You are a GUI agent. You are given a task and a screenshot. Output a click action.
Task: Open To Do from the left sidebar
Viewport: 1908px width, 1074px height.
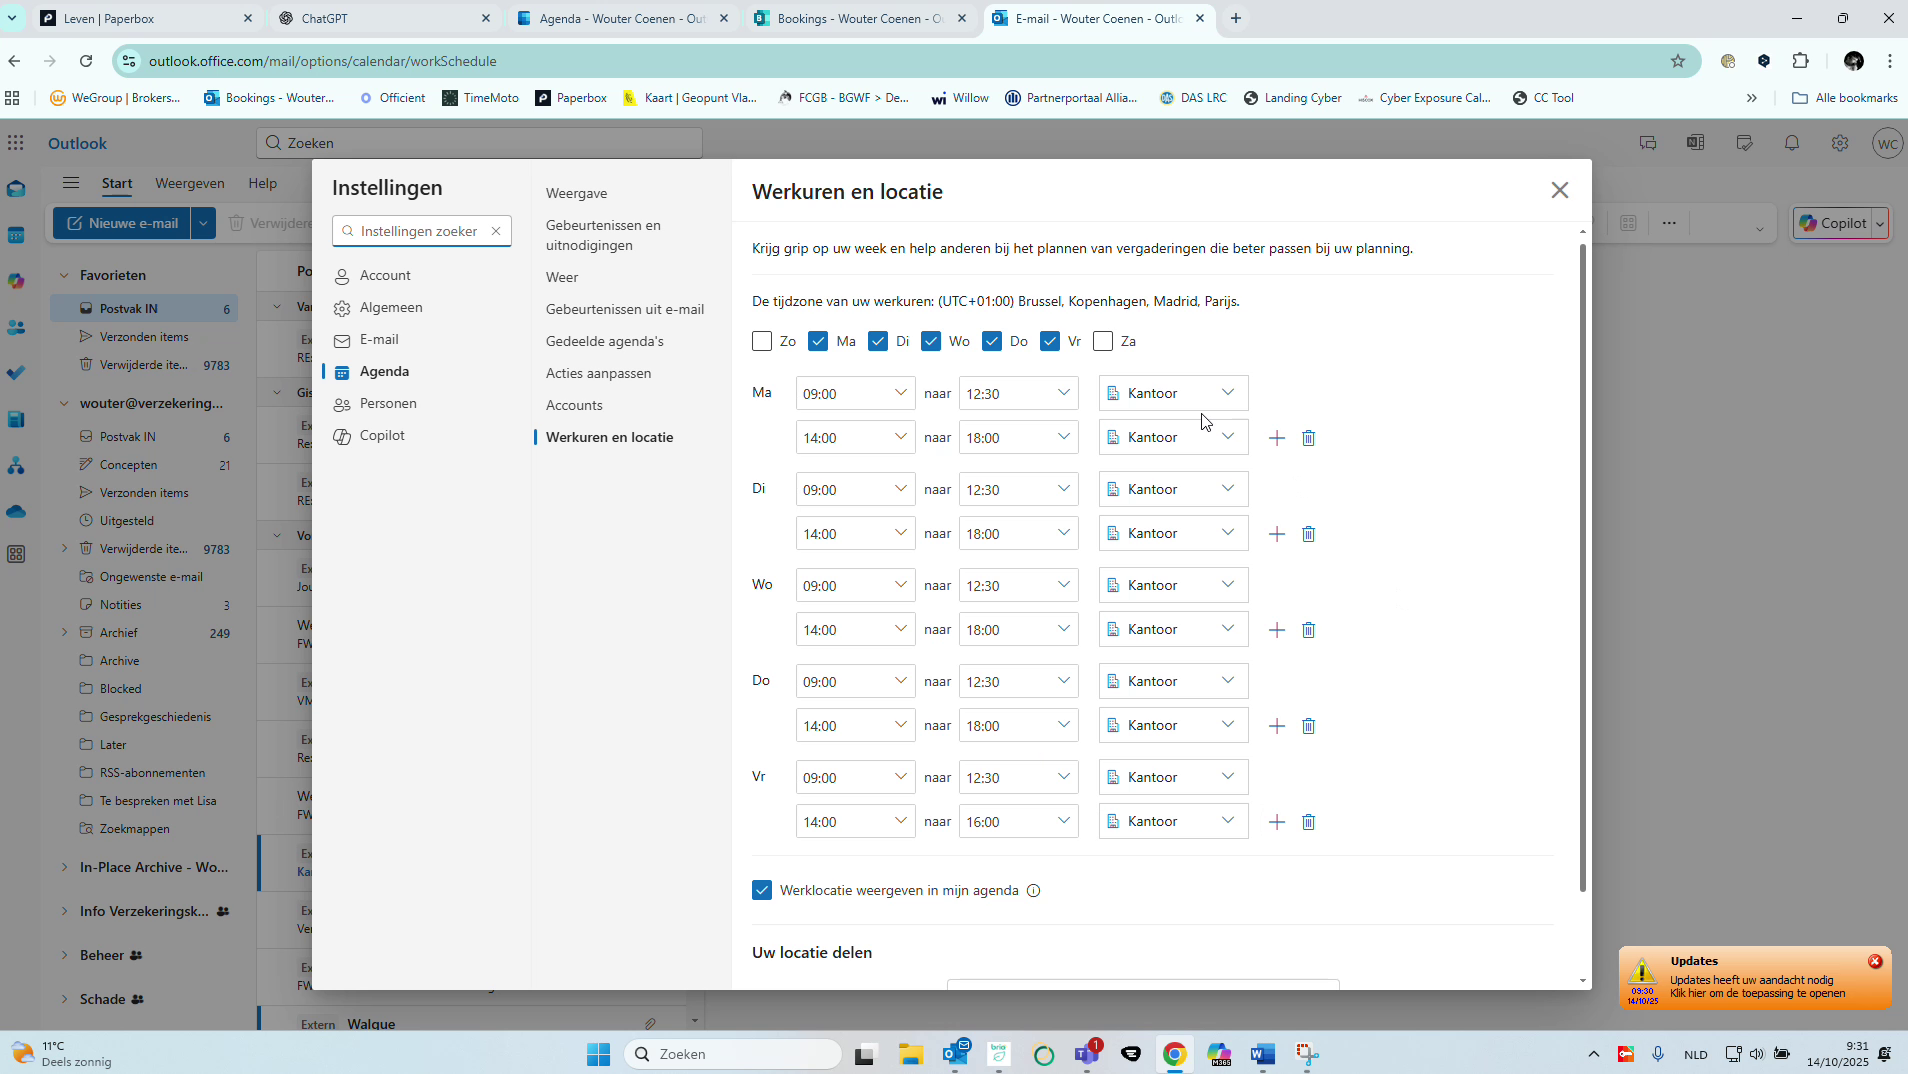pyautogui.click(x=16, y=372)
